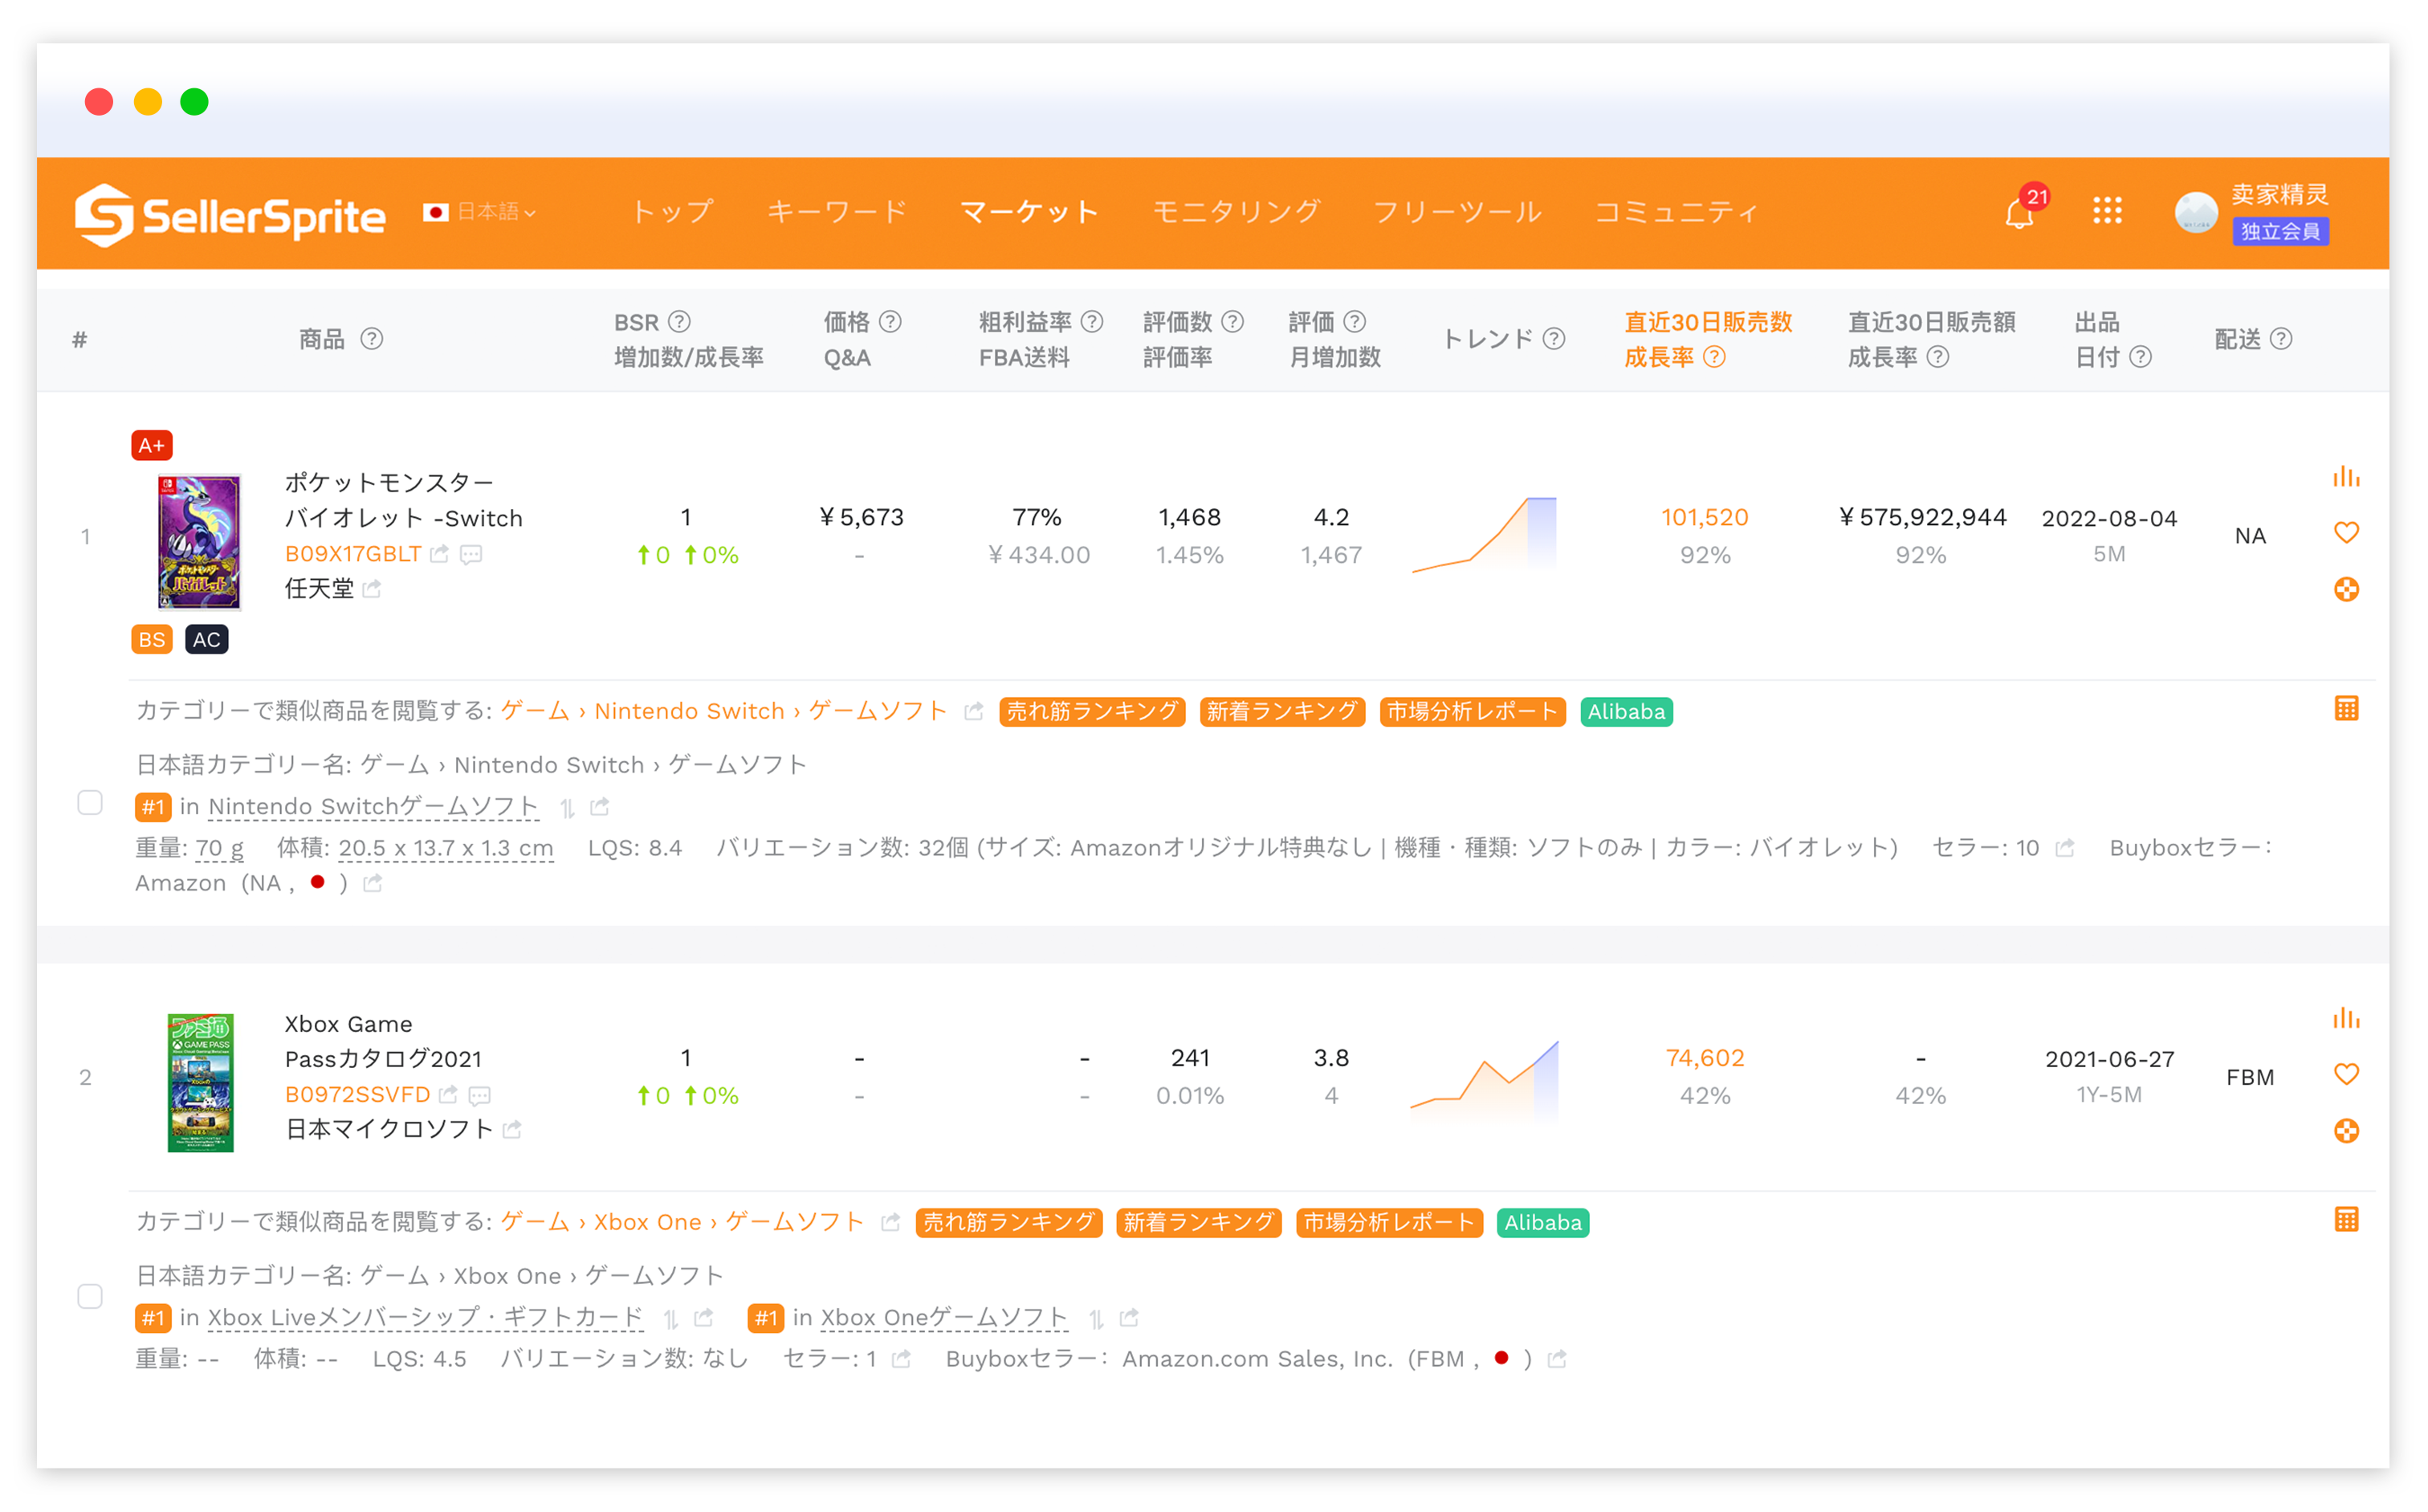Favorite the Xbox Game Pass product with heart icon

tap(2345, 1074)
